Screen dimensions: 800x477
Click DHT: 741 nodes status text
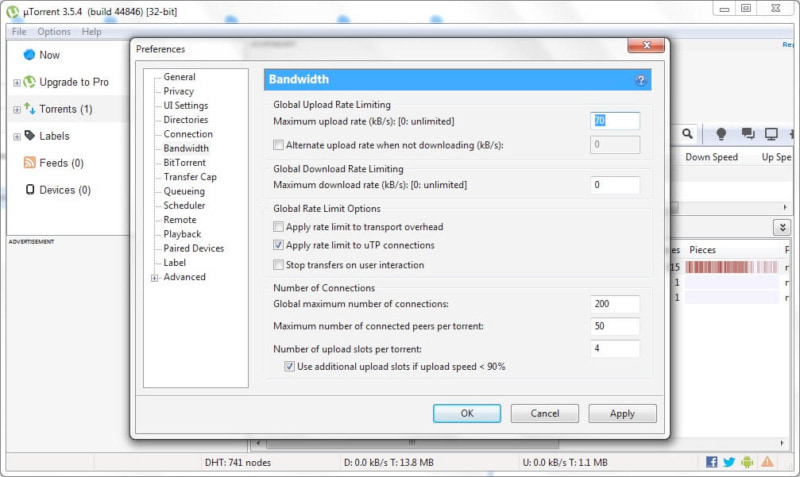(238, 462)
